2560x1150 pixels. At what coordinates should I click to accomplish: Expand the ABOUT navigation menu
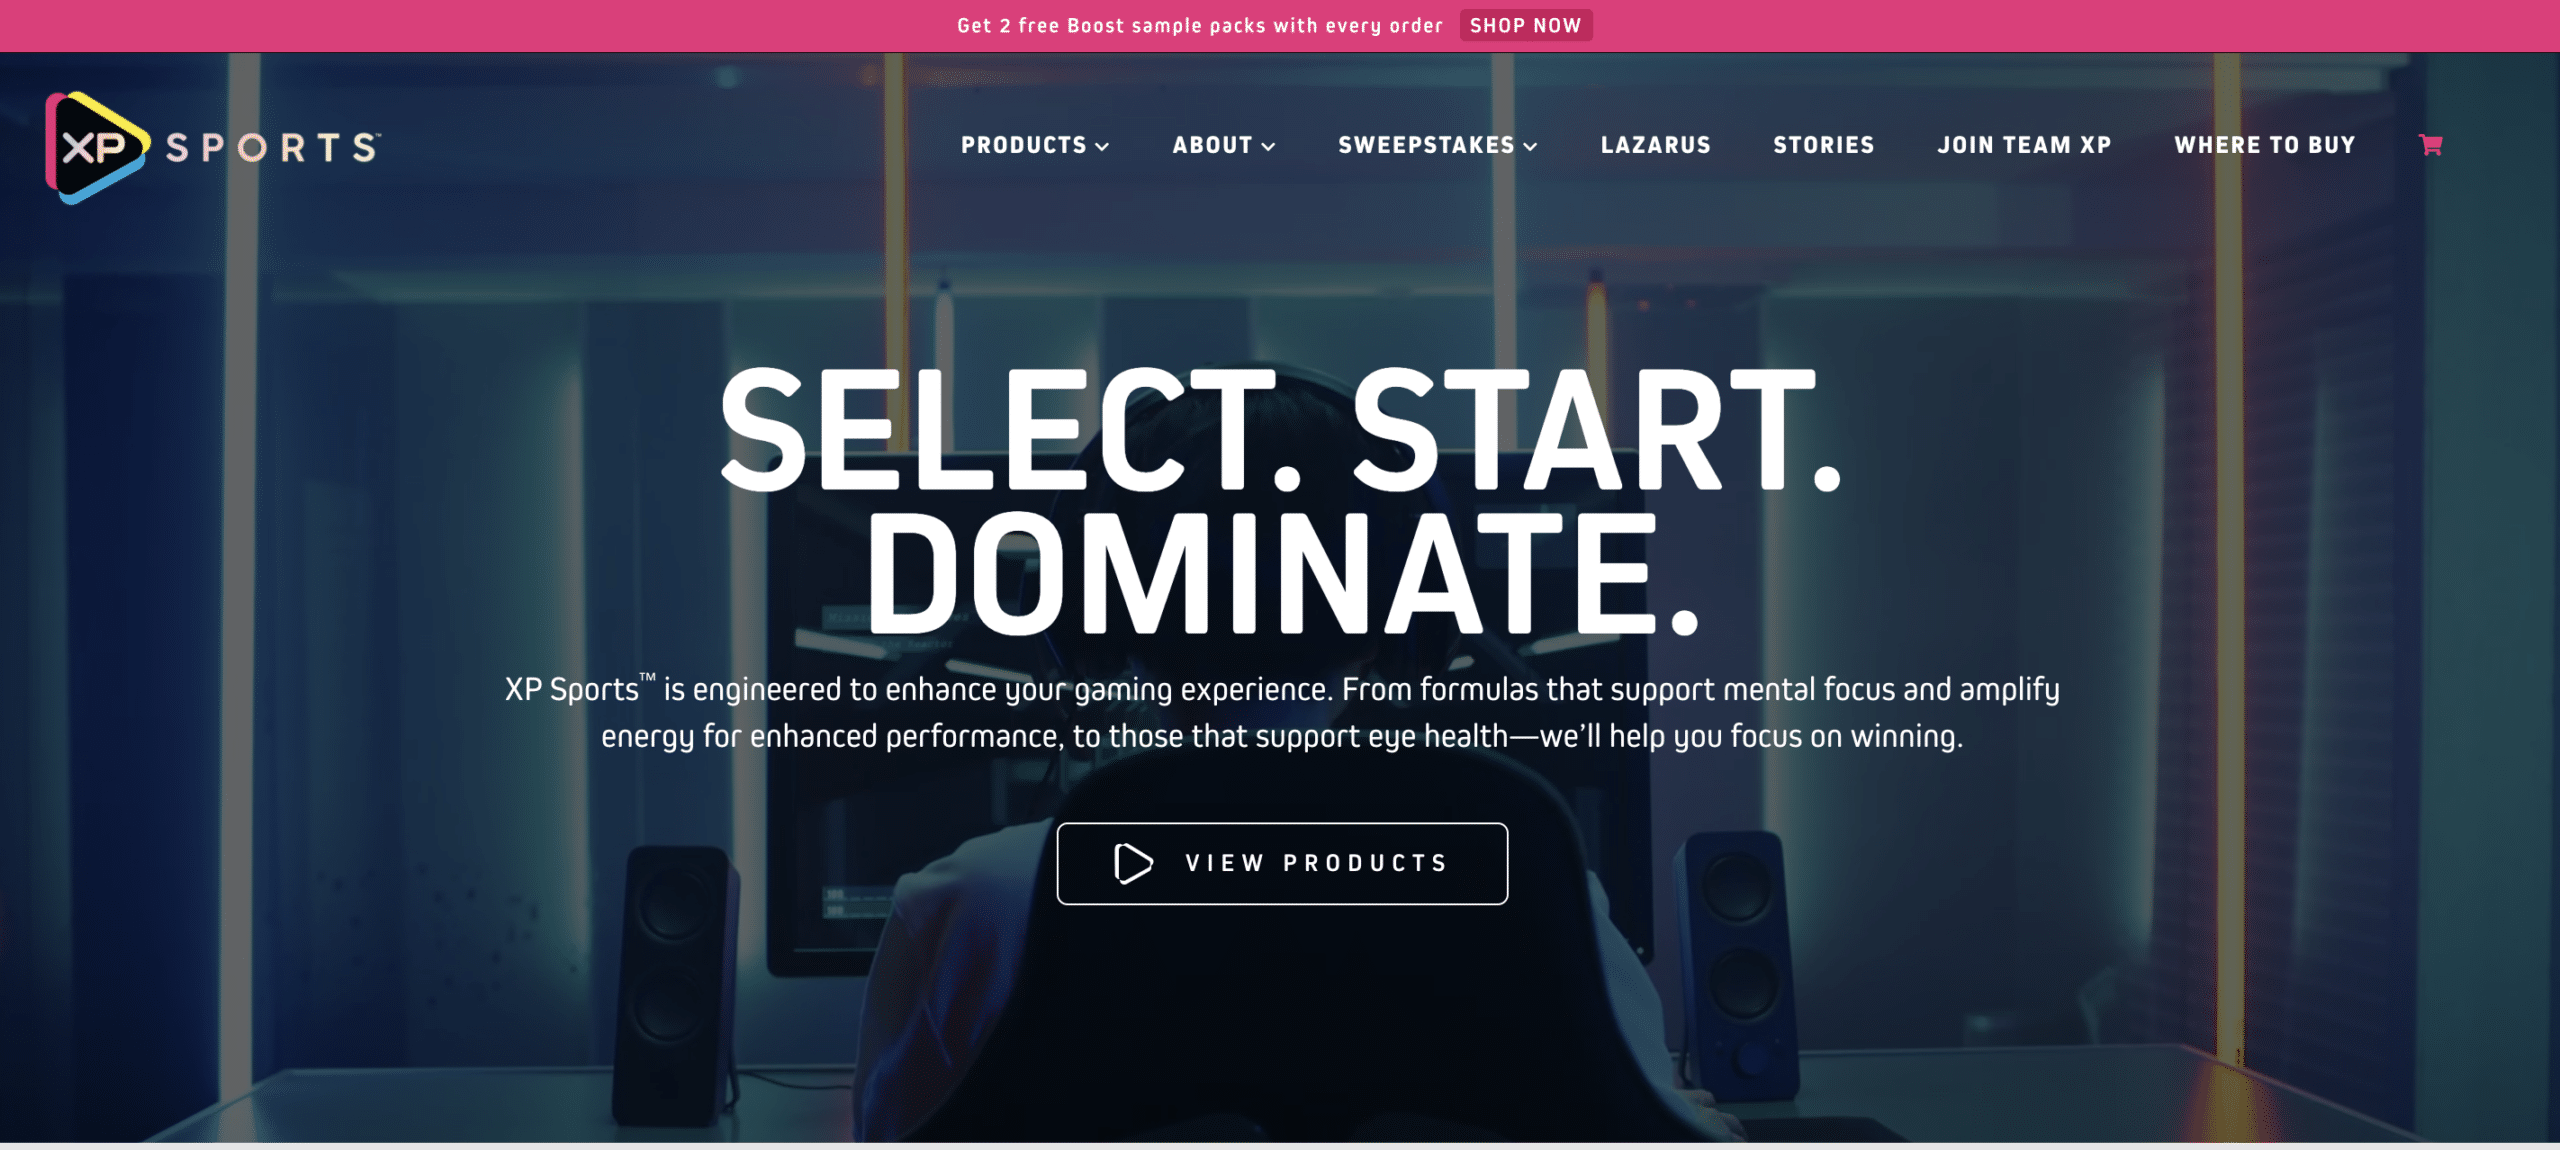(1224, 145)
